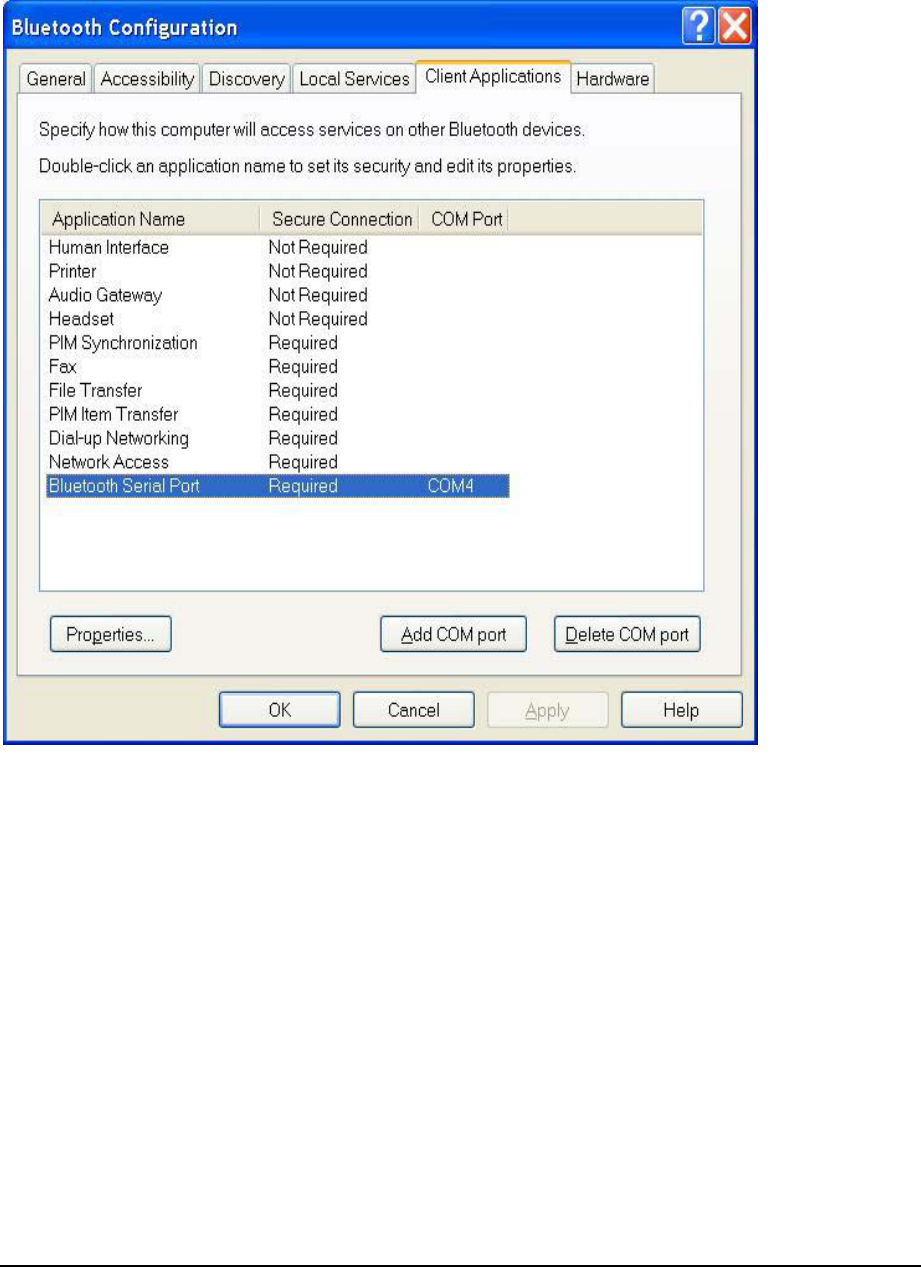
Task: Open Help with the Help button
Action: pyautogui.click(x=681, y=710)
